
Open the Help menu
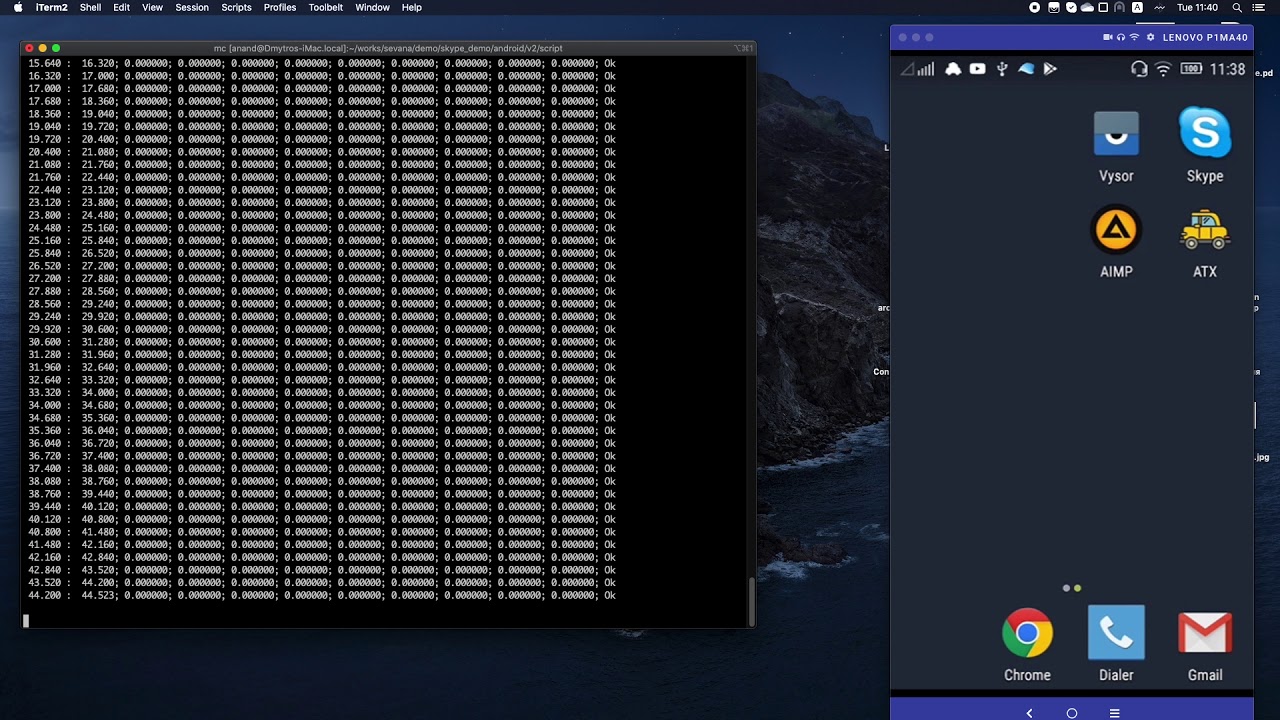tap(411, 7)
